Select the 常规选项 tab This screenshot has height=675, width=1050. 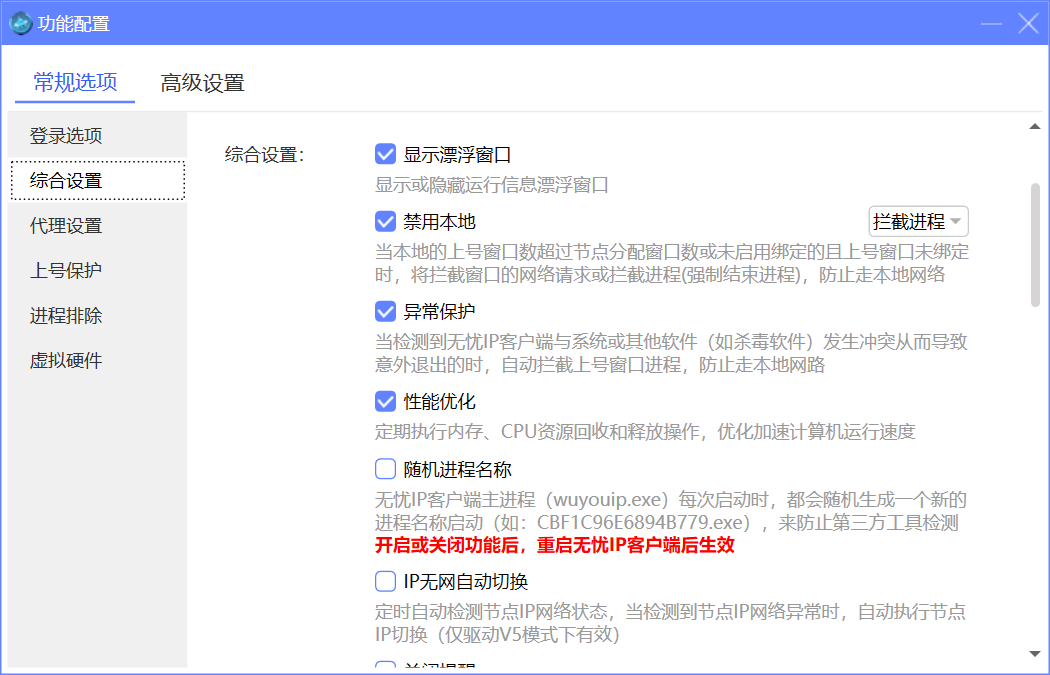point(75,83)
